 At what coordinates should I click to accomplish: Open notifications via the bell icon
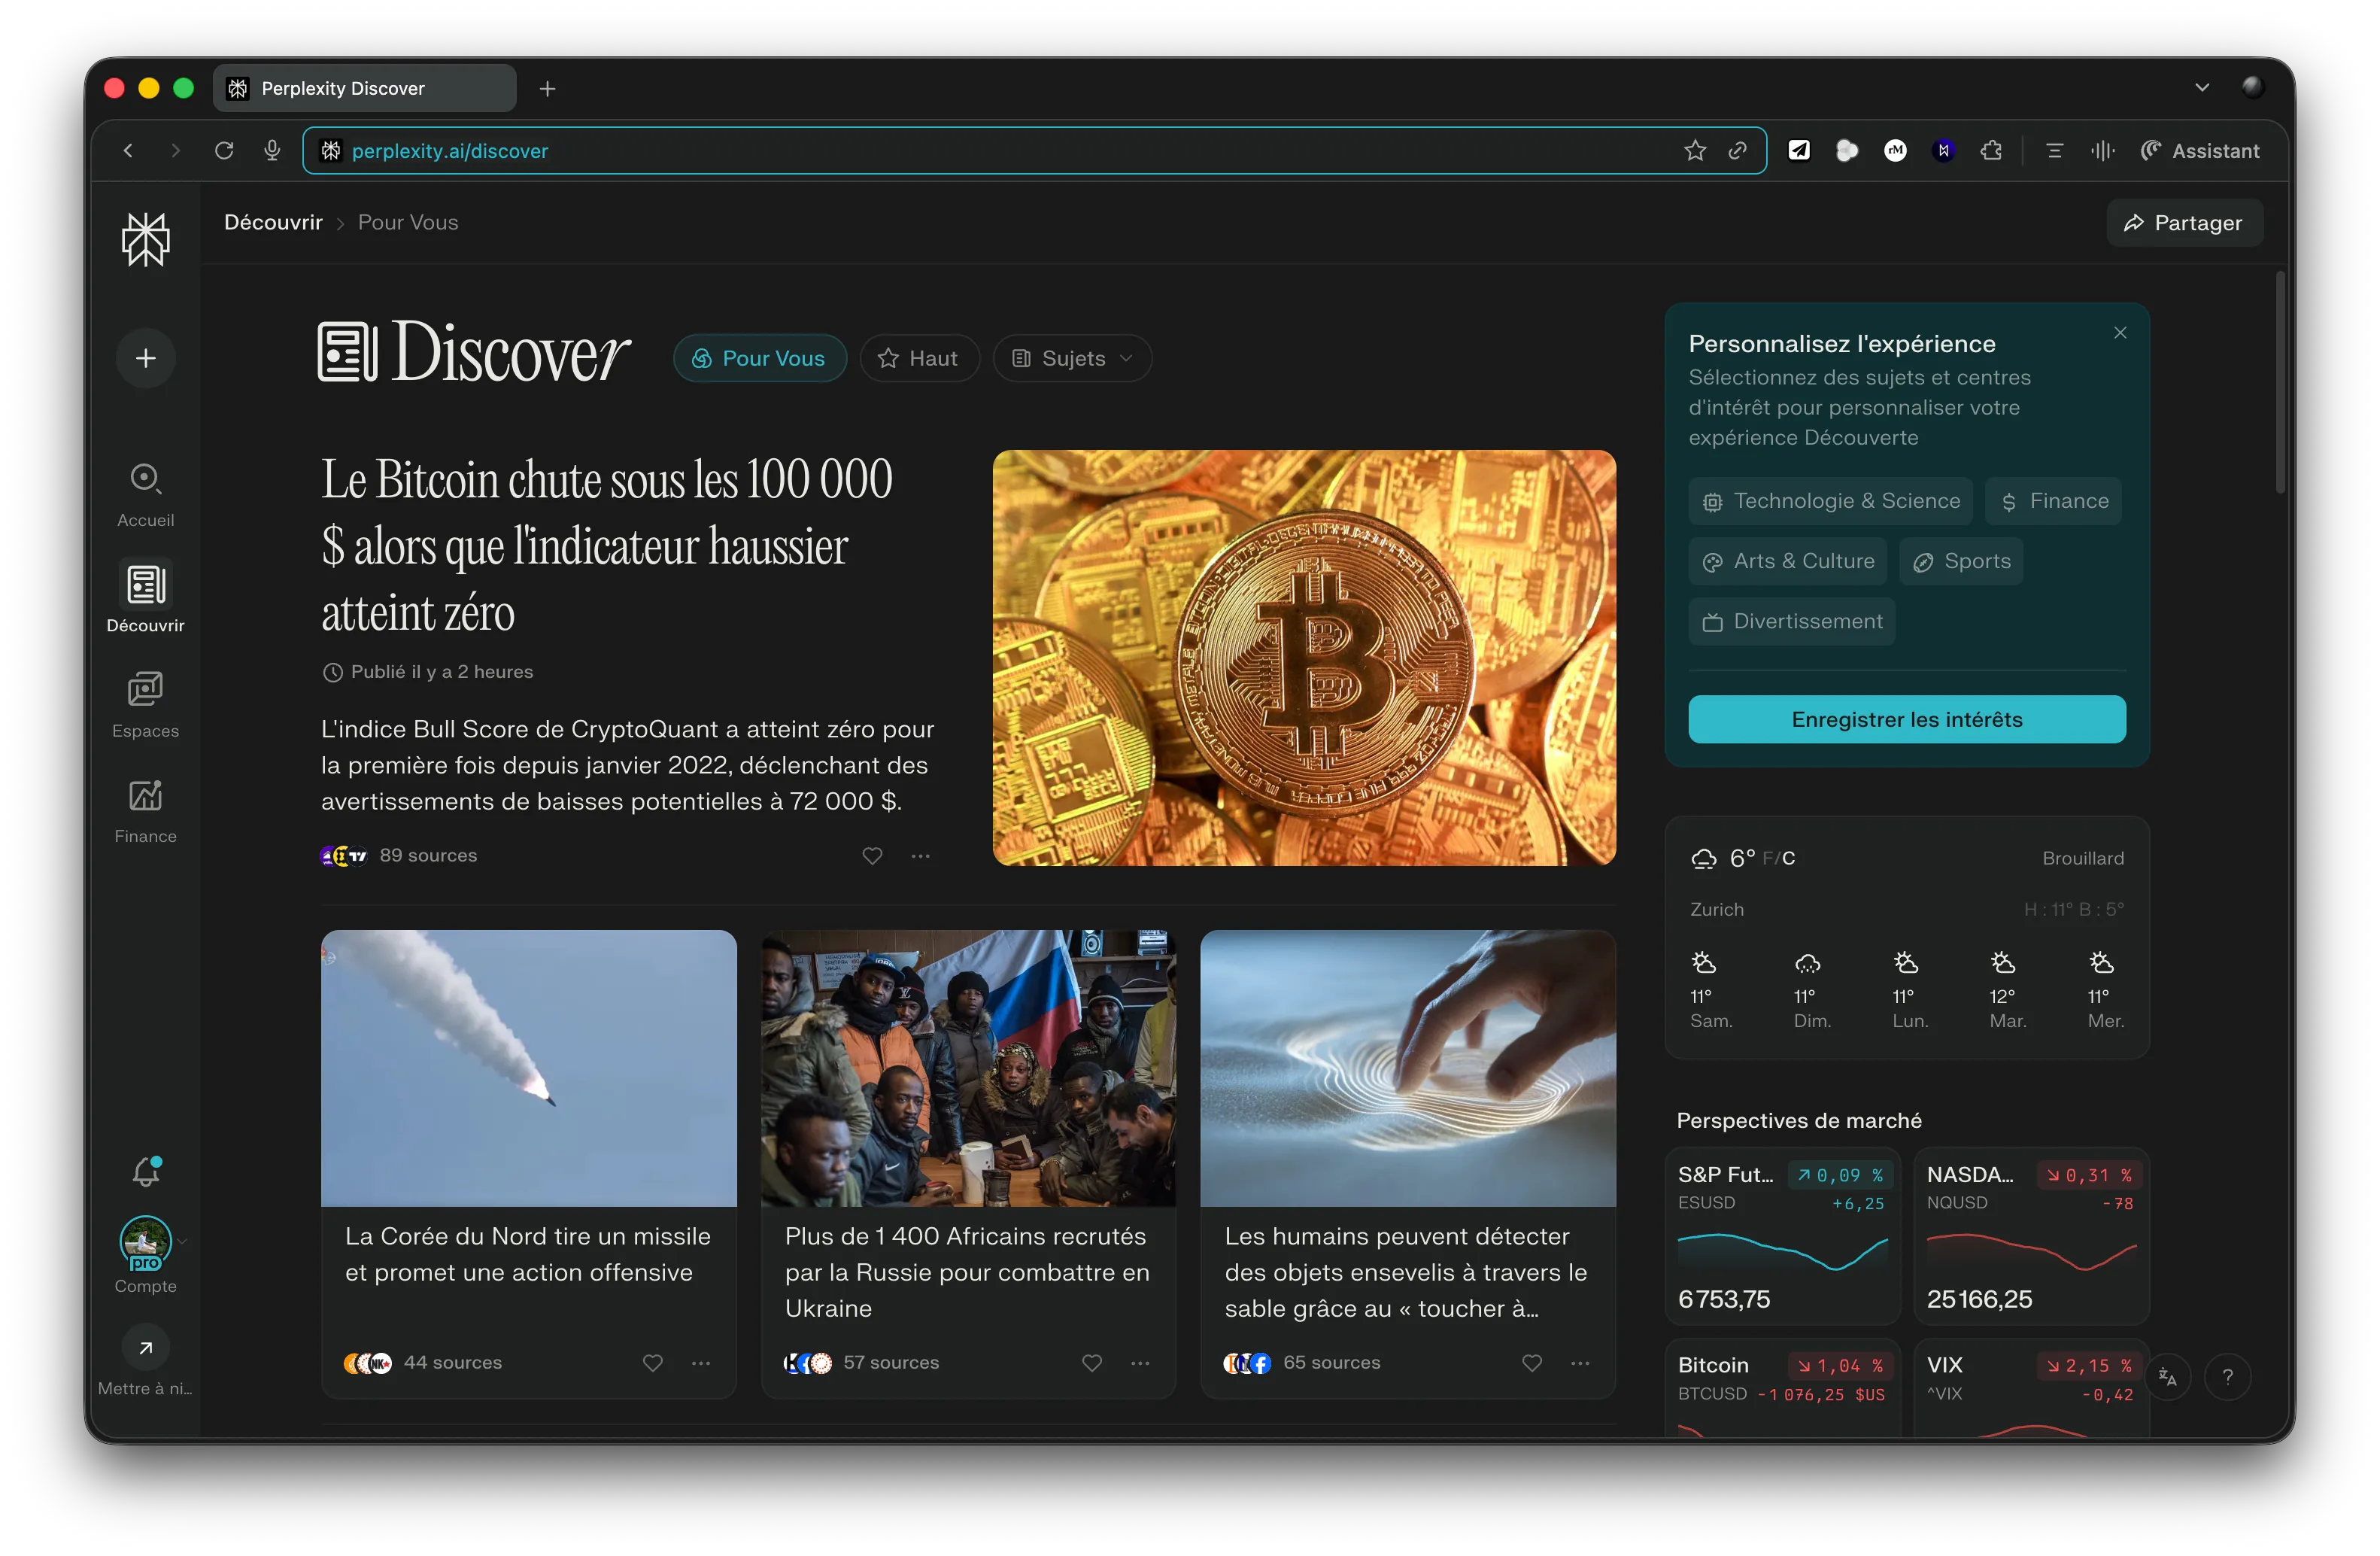point(146,1170)
